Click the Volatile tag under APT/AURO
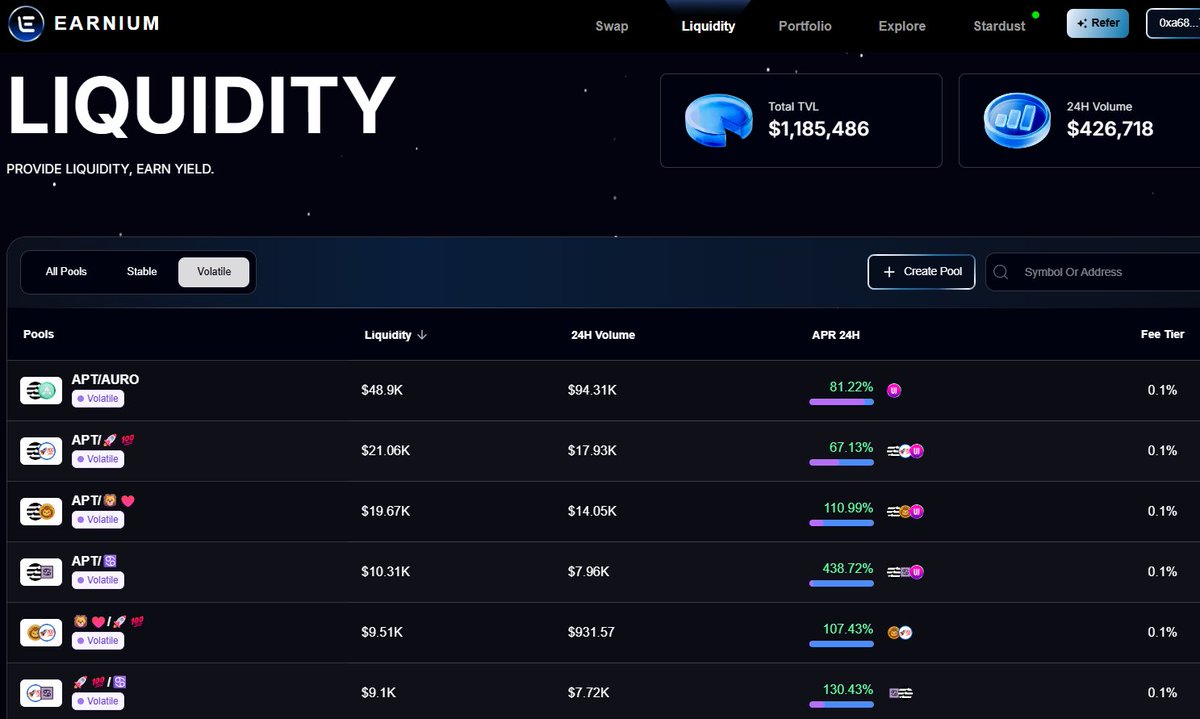 point(98,399)
